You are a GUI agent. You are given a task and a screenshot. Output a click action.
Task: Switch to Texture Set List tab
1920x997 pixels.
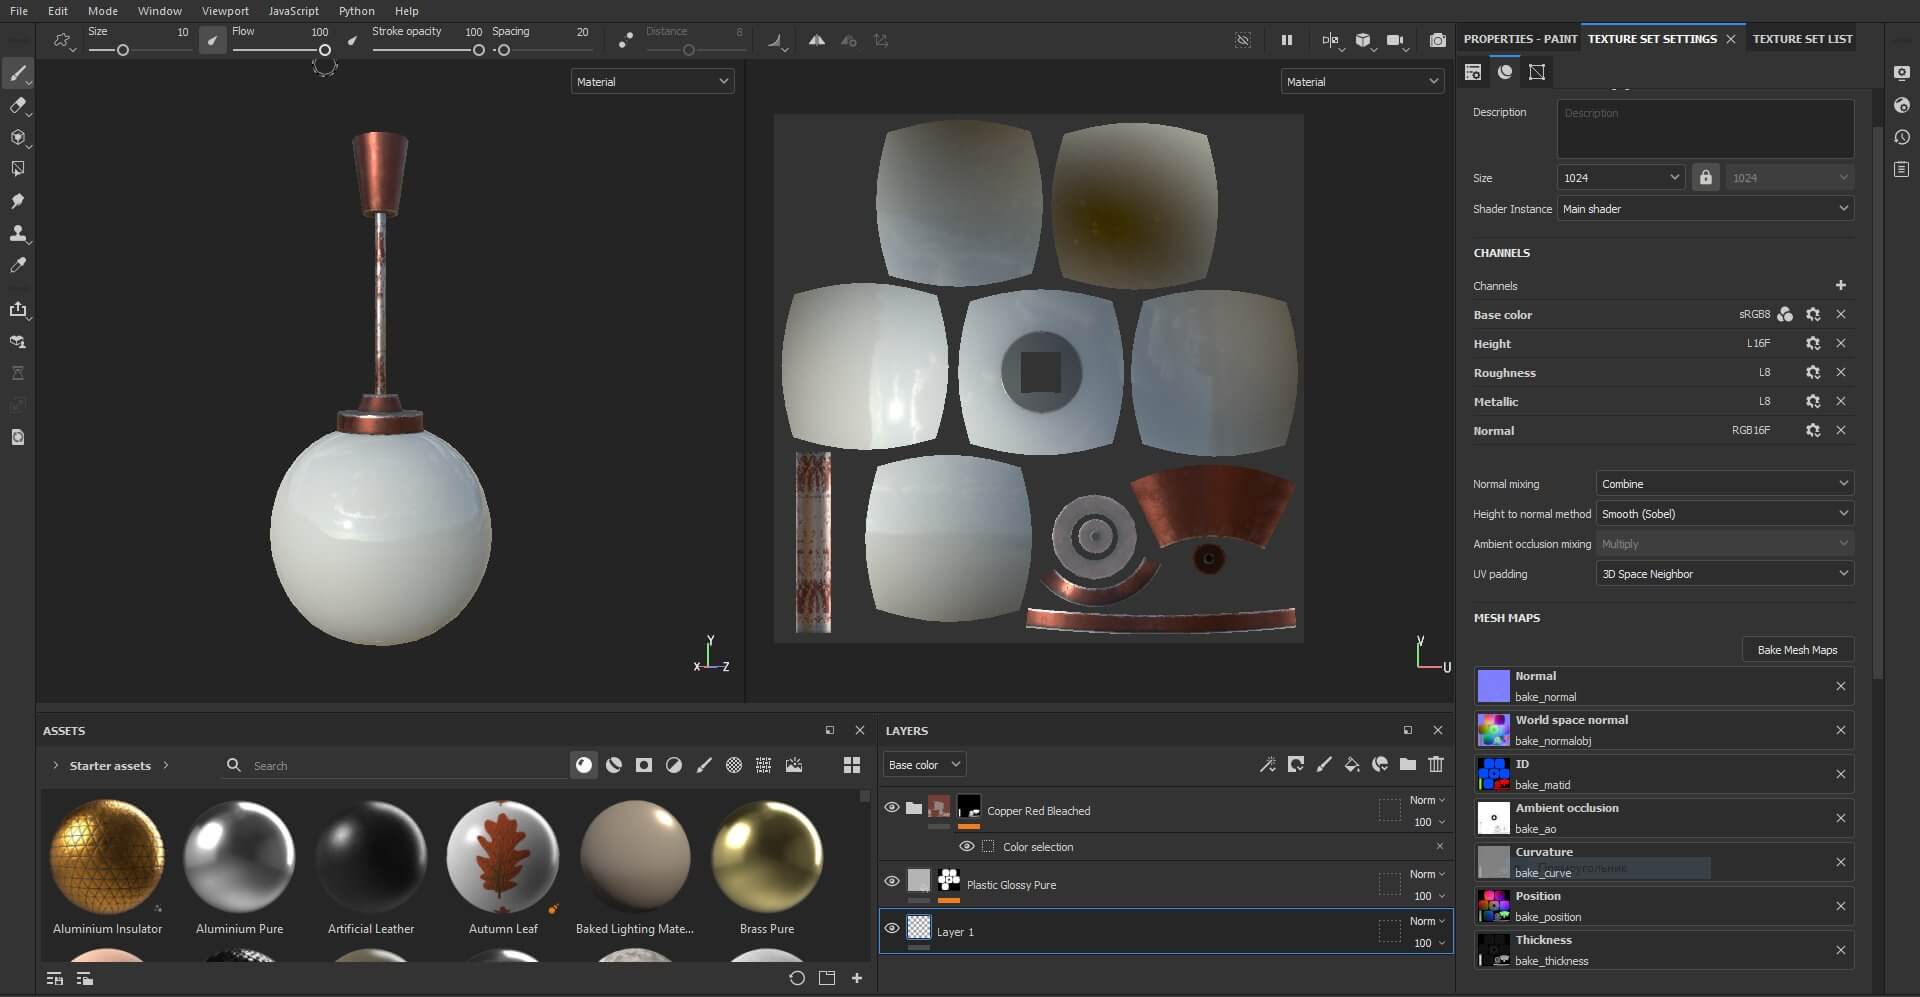[x=1802, y=39]
